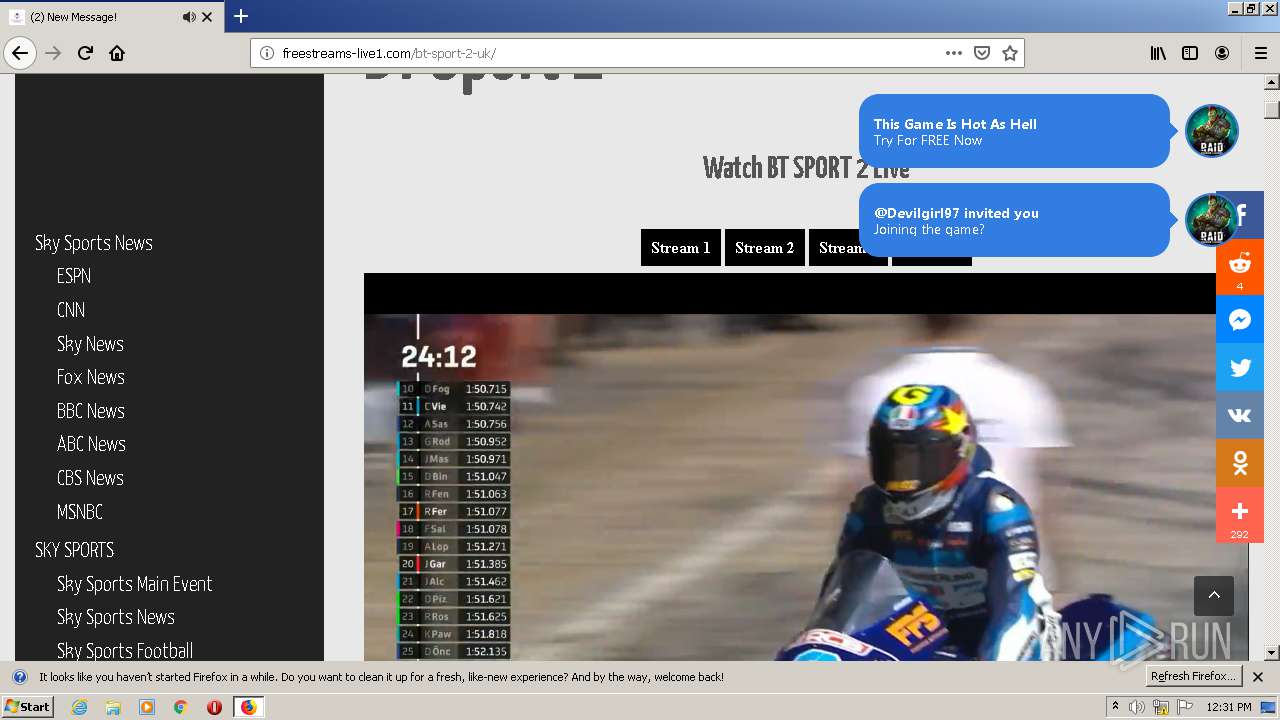Viewport: 1280px width, 720px height.
Task: Open page actions three-dot menu
Action: pos(953,53)
